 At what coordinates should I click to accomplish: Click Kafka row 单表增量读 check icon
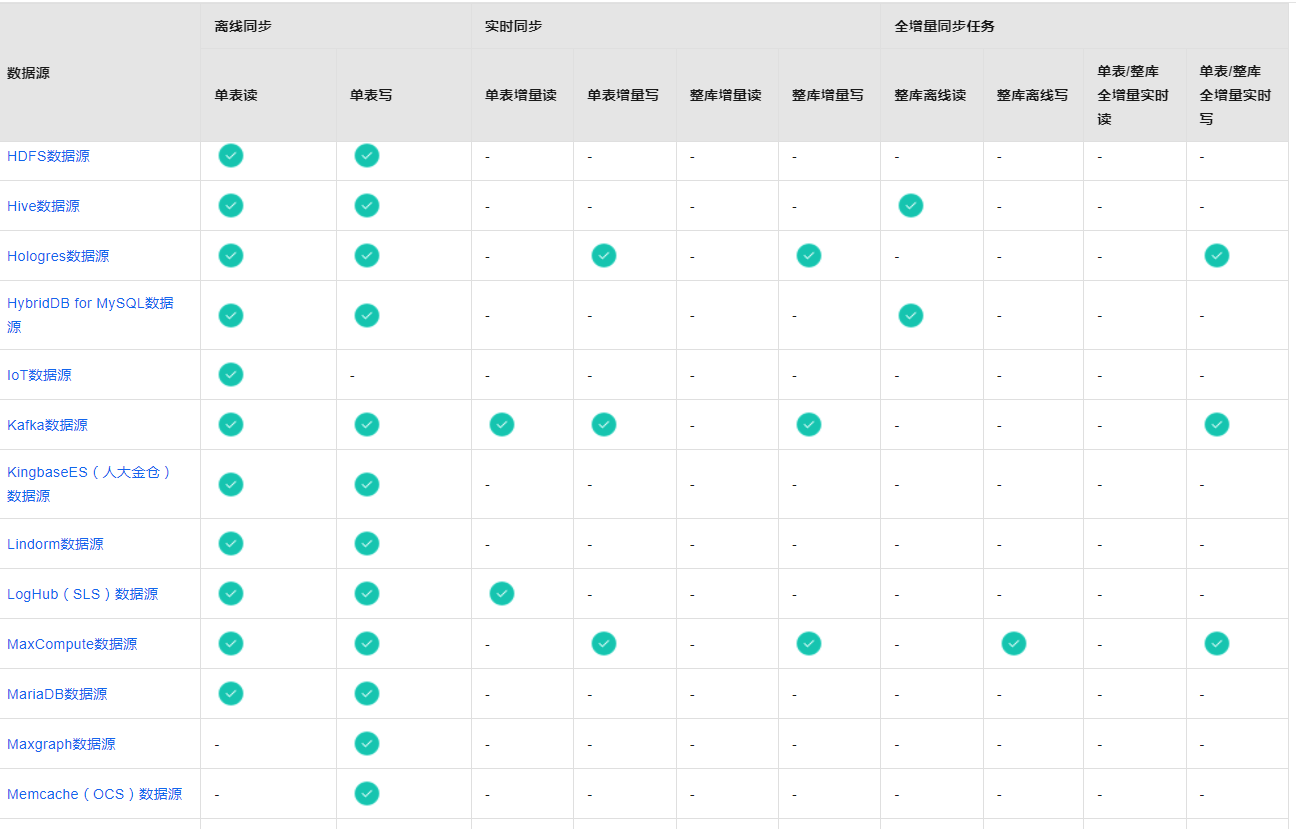point(502,424)
